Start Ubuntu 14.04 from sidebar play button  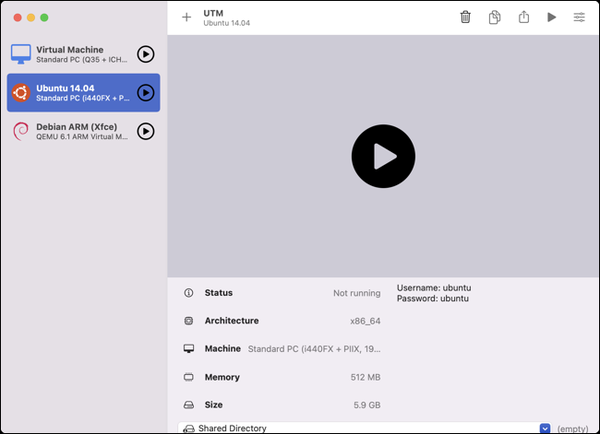146,93
